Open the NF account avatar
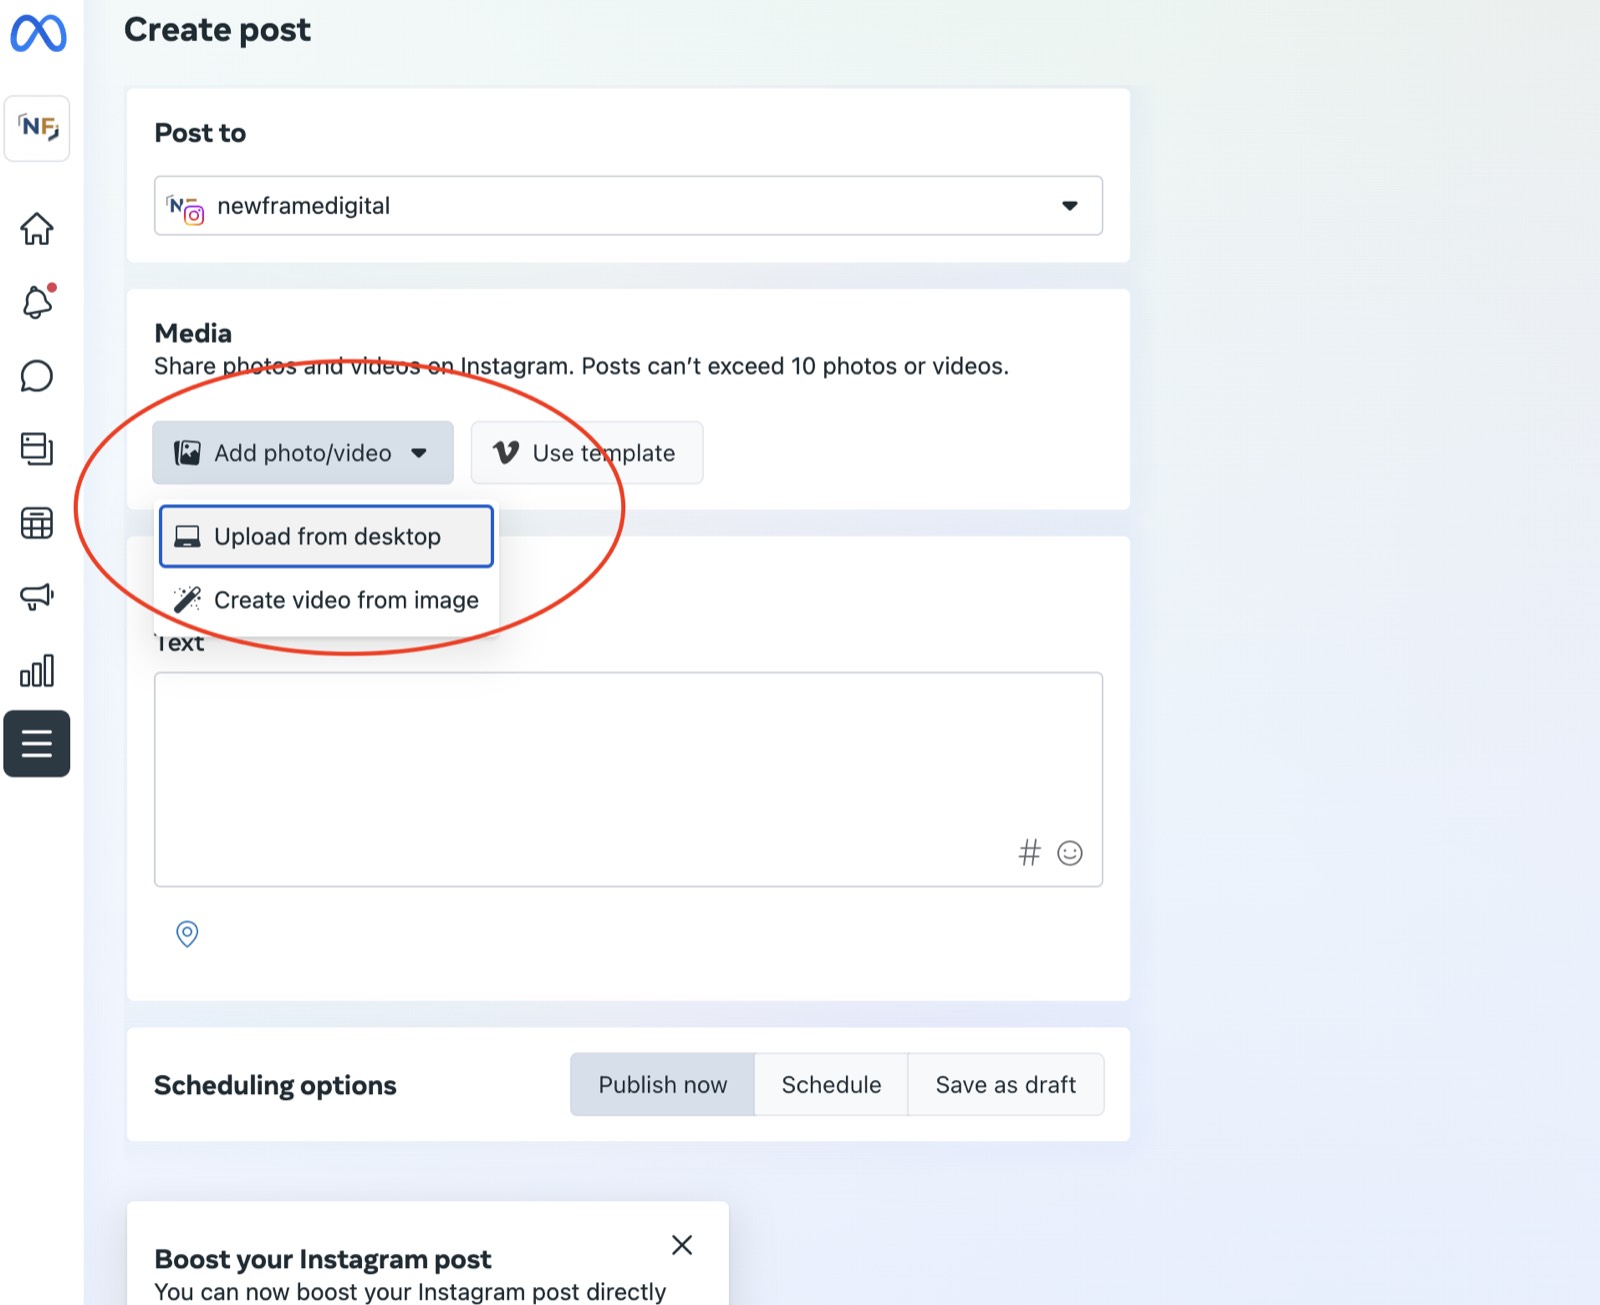1600x1305 pixels. click(37, 128)
